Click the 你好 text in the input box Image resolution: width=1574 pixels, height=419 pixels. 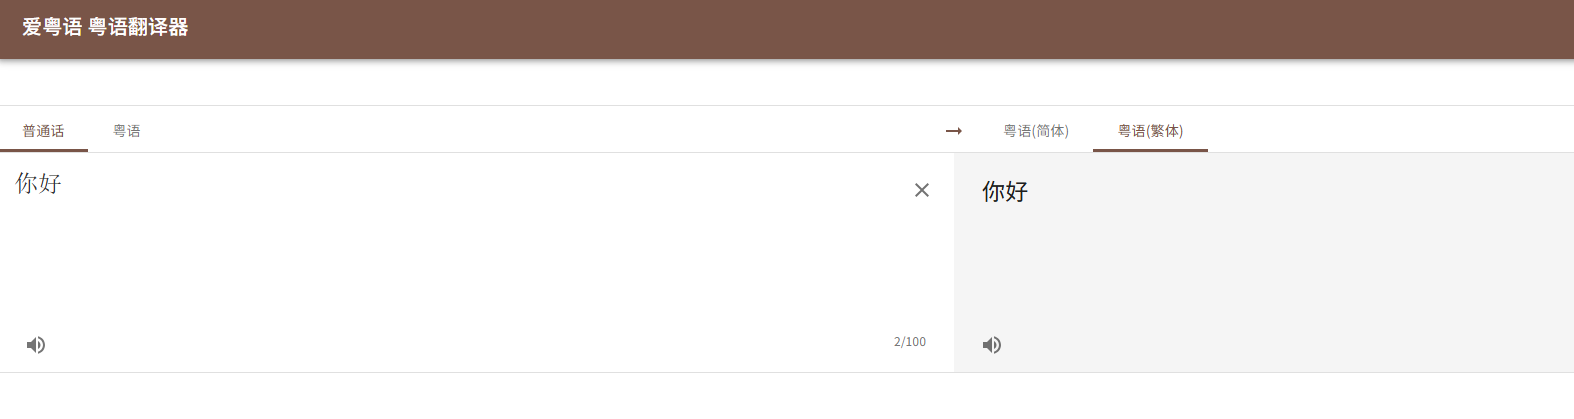pos(39,183)
